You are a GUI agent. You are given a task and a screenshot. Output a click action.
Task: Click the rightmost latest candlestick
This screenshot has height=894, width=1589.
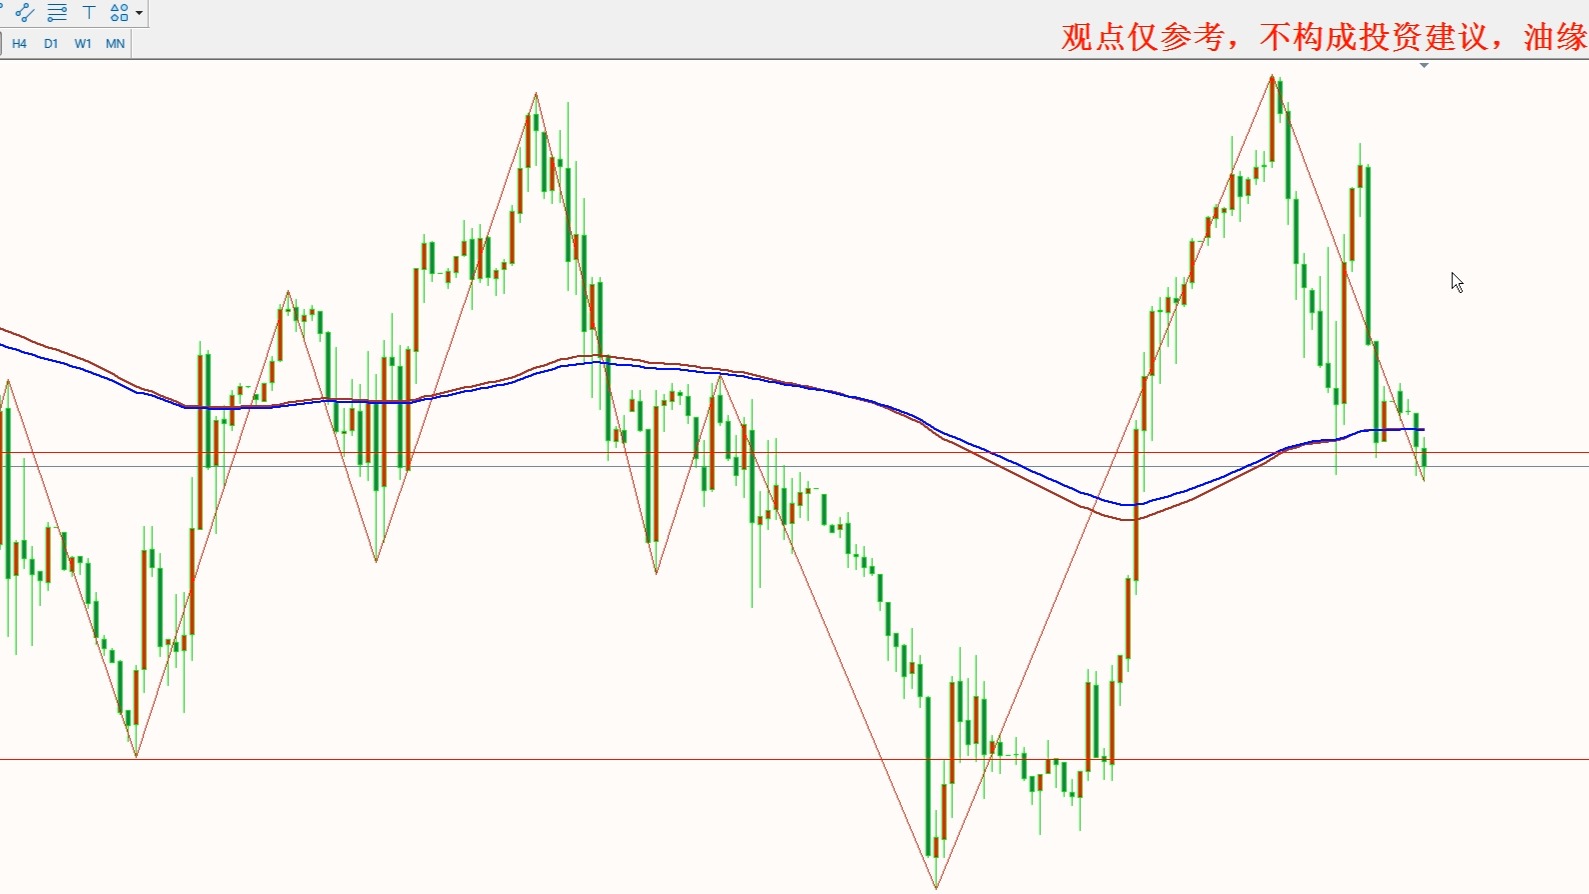pos(1424,458)
